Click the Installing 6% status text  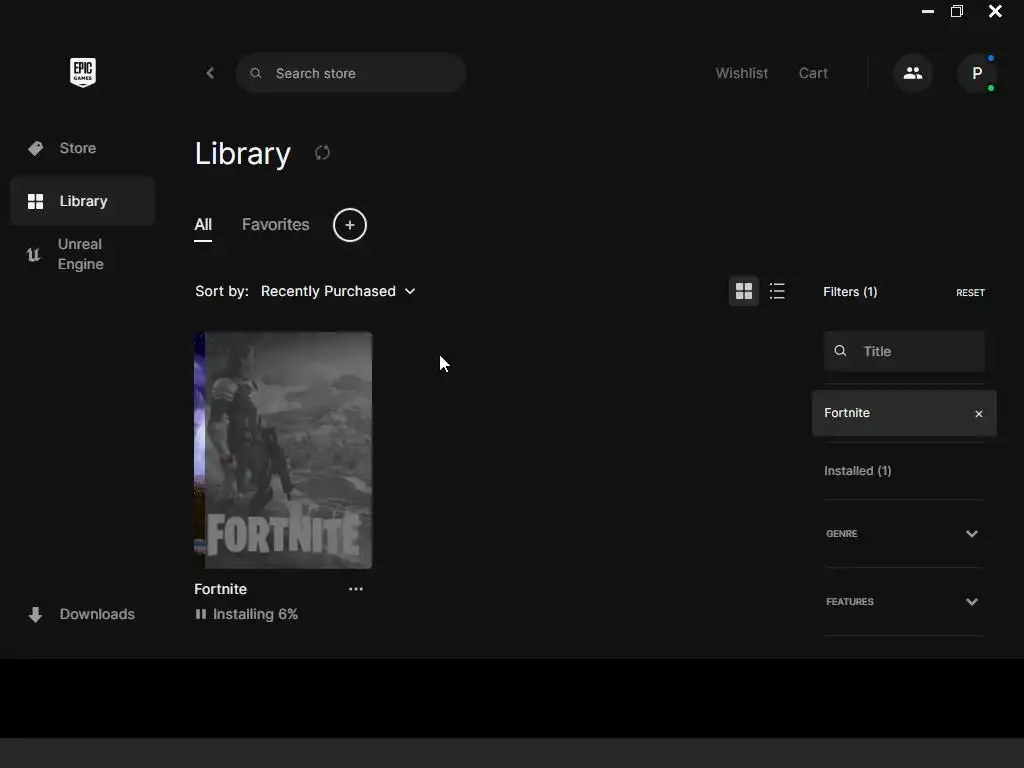pos(255,615)
